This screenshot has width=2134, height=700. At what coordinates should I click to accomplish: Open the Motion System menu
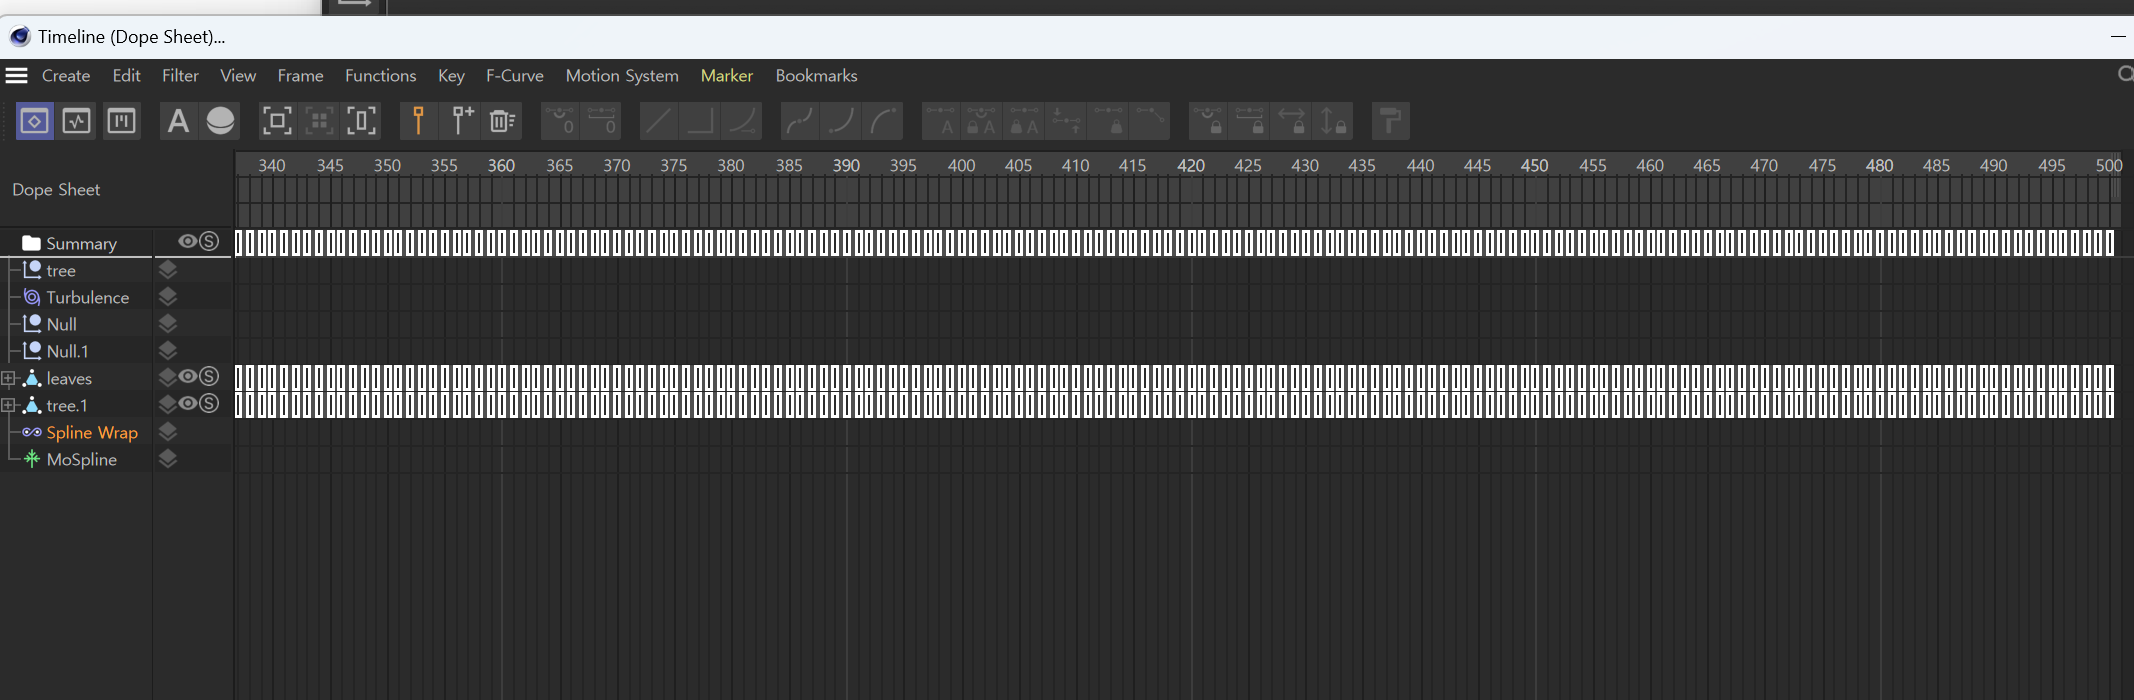tap(622, 76)
